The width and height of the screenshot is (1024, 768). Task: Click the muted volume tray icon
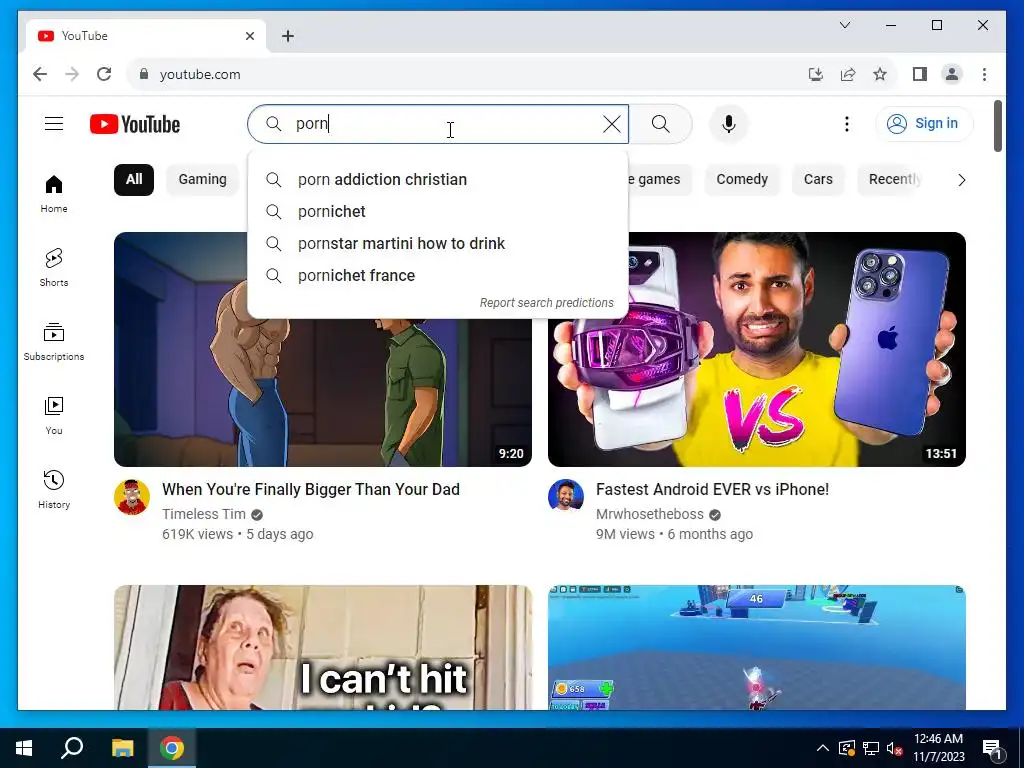click(894, 748)
